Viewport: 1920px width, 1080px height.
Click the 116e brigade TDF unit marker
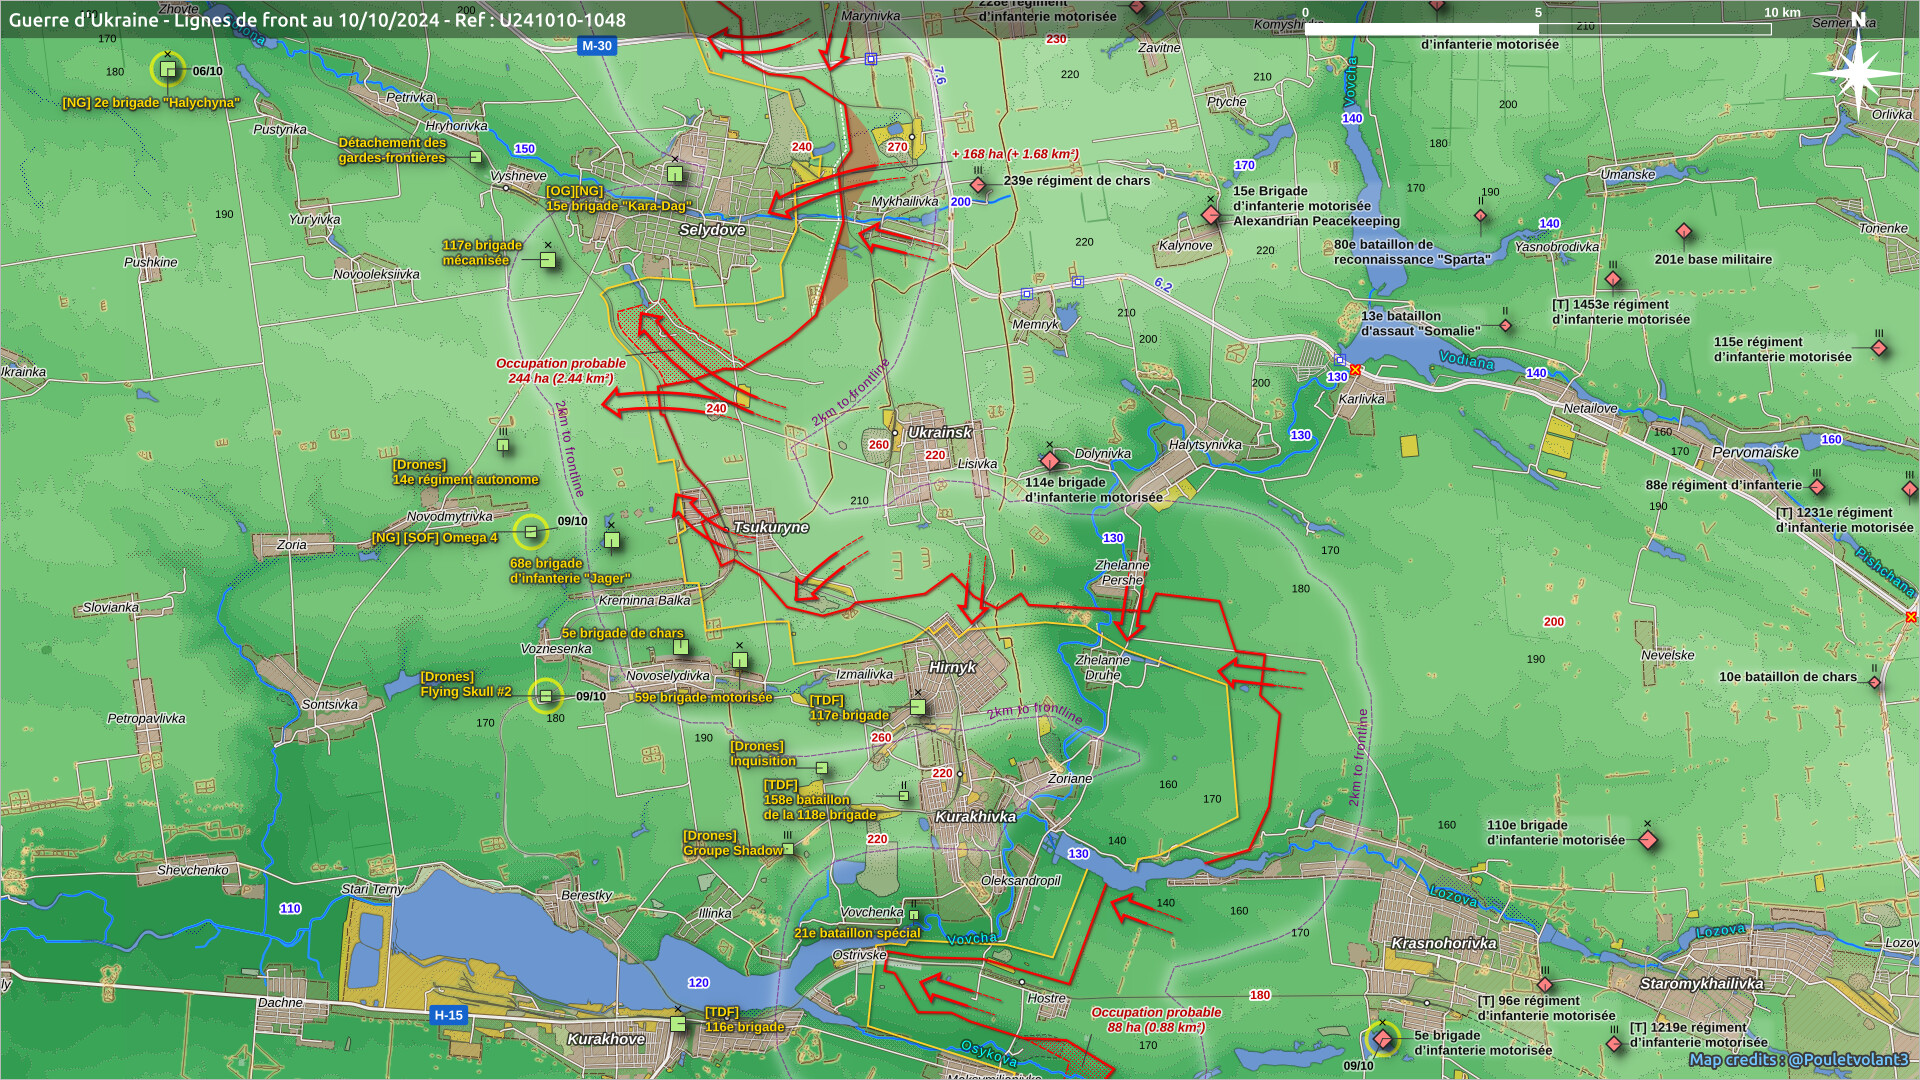pos(678,1023)
